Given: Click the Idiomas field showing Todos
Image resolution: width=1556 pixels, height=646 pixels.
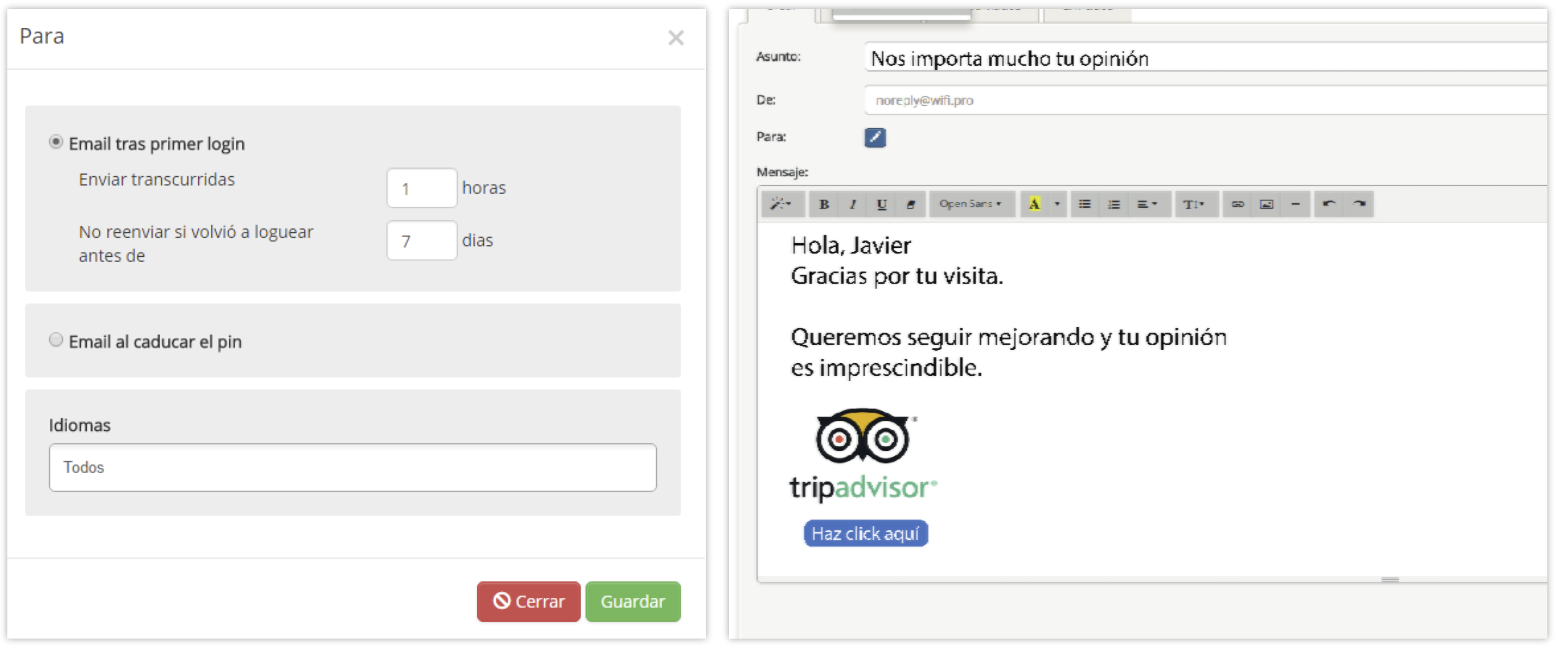Looking at the screenshot, I should pyautogui.click(x=352, y=467).
